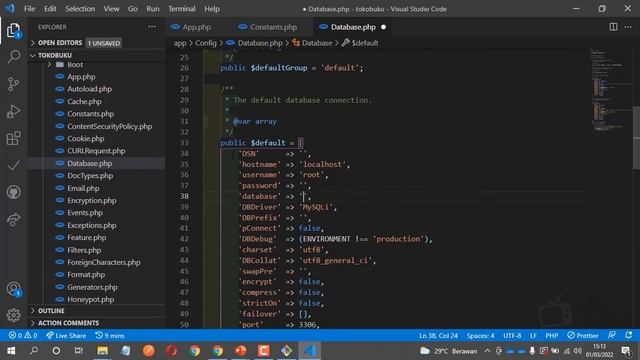
Task: Change indentation via Spaces: 4
Action: click(x=480, y=336)
